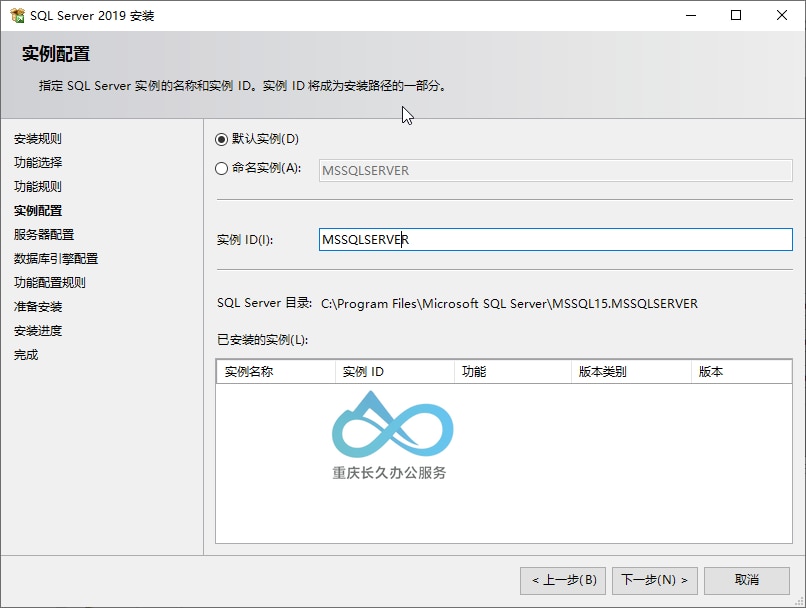The width and height of the screenshot is (806, 608).
Task: Sort by 版本类别 column header
Action: (x=631, y=372)
